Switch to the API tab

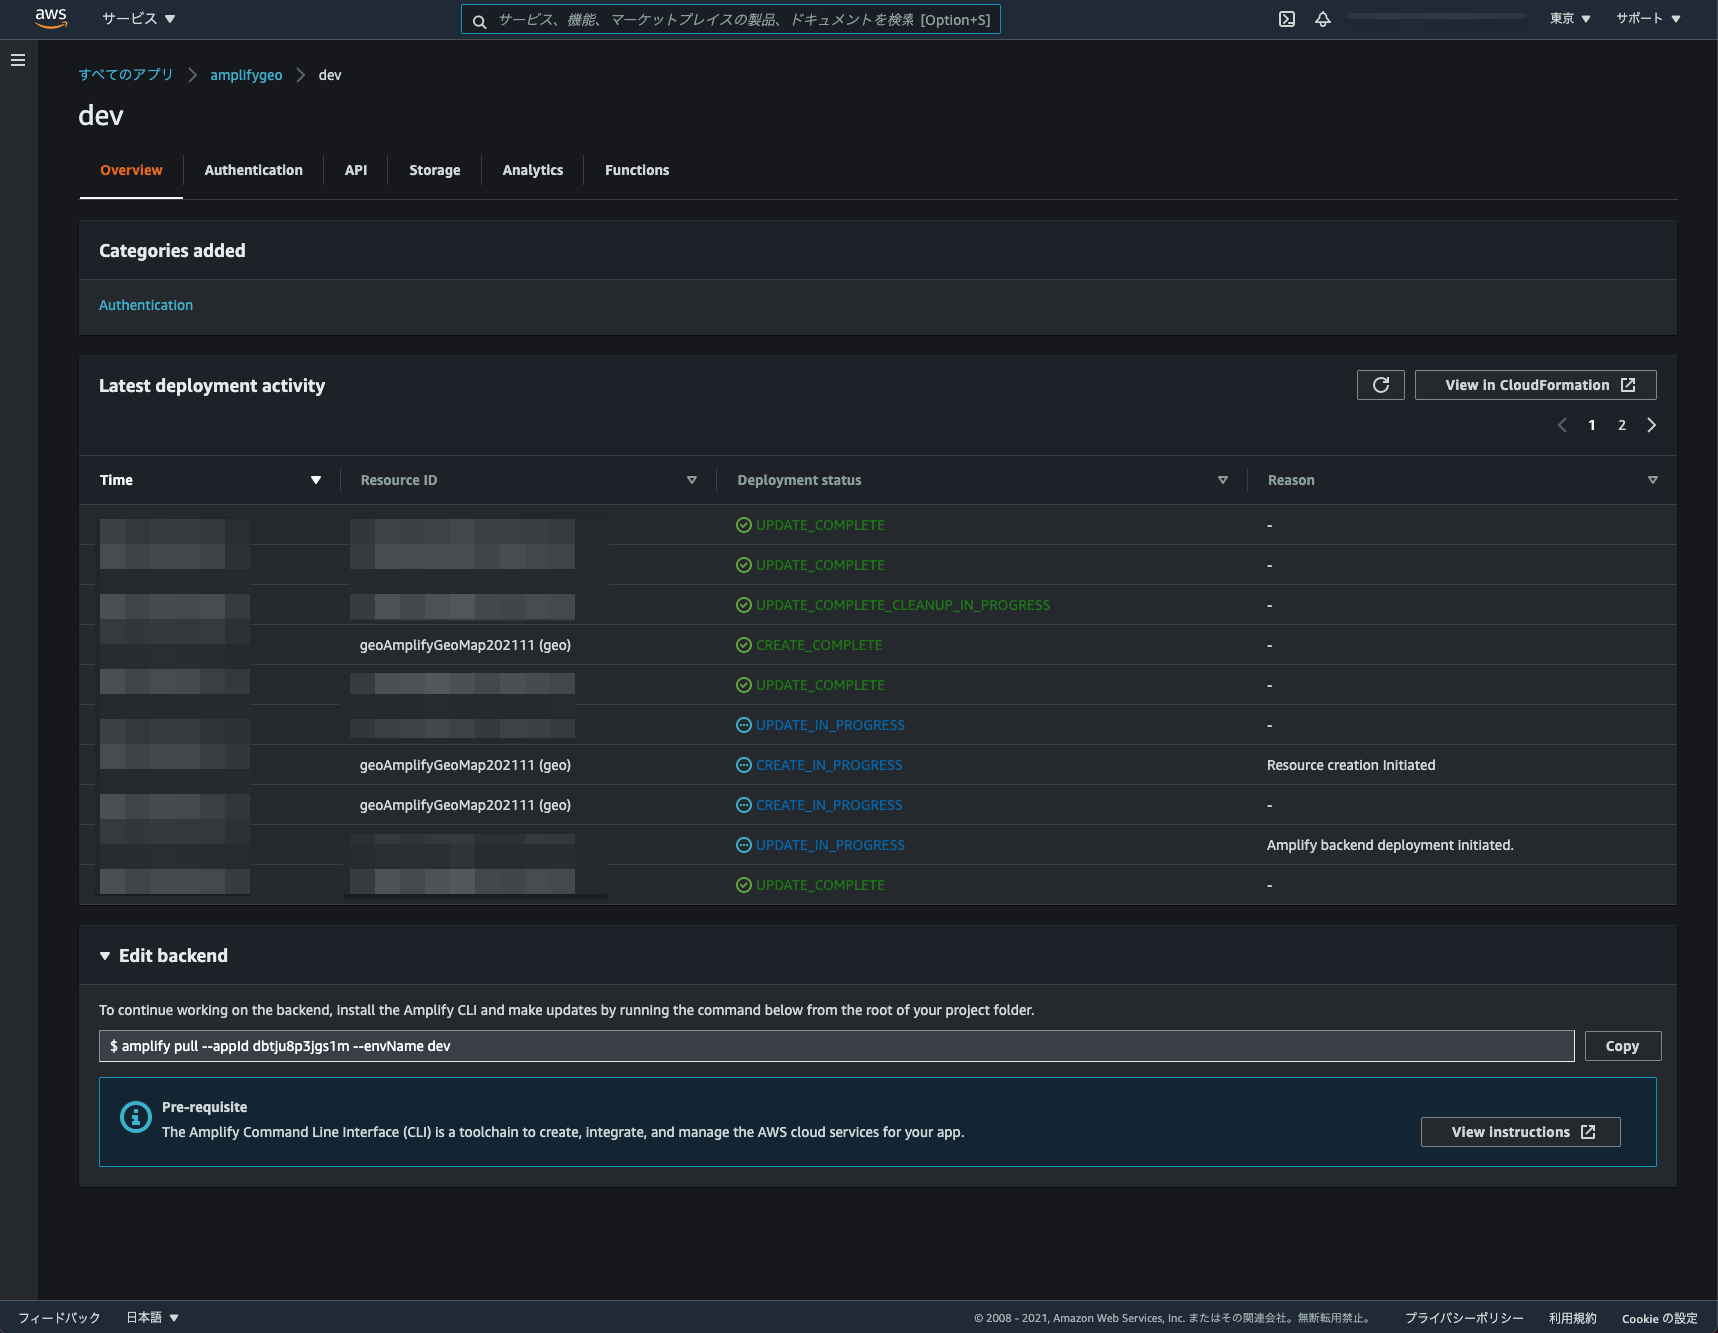point(356,170)
